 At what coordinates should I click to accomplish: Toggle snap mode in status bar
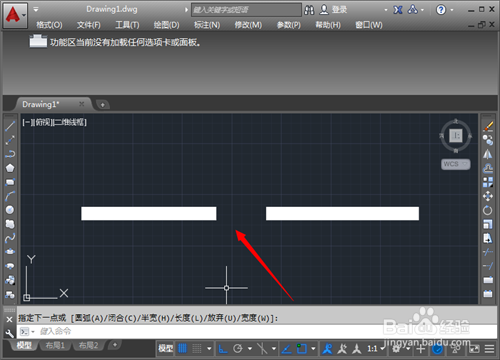197,349
